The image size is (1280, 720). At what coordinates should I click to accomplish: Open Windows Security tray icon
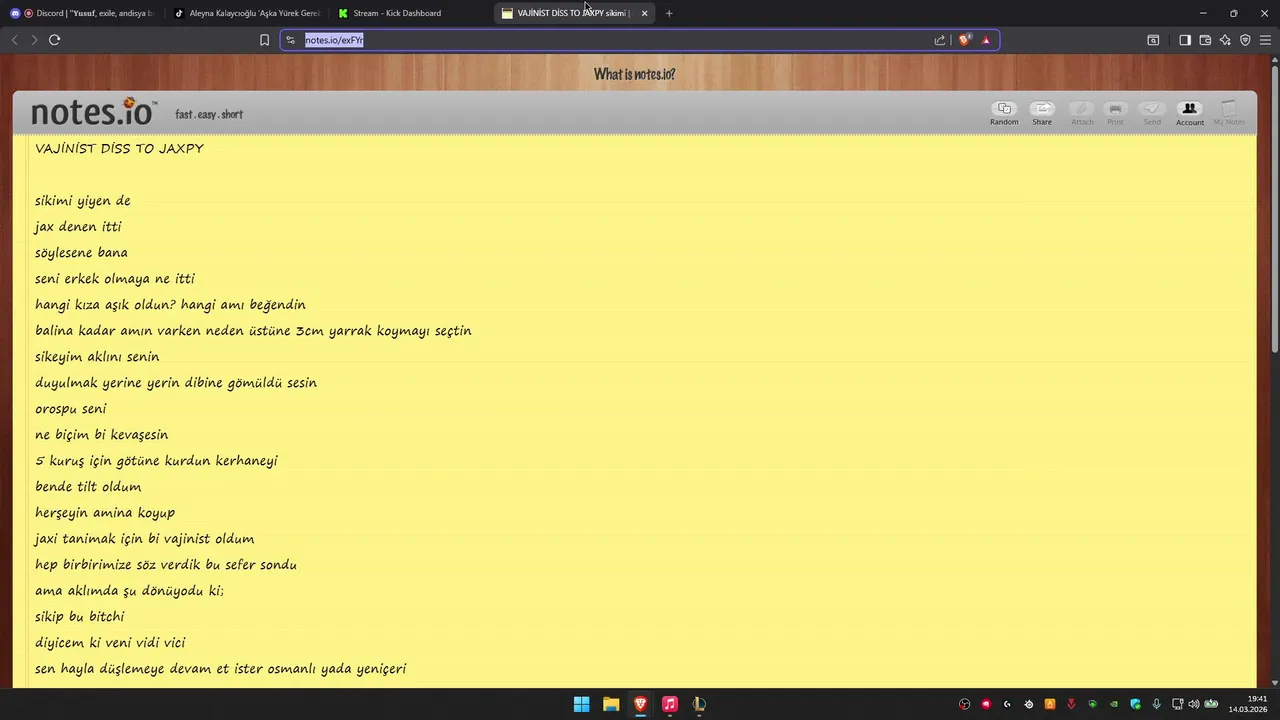pyautogui.click(x=1135, y=704)
